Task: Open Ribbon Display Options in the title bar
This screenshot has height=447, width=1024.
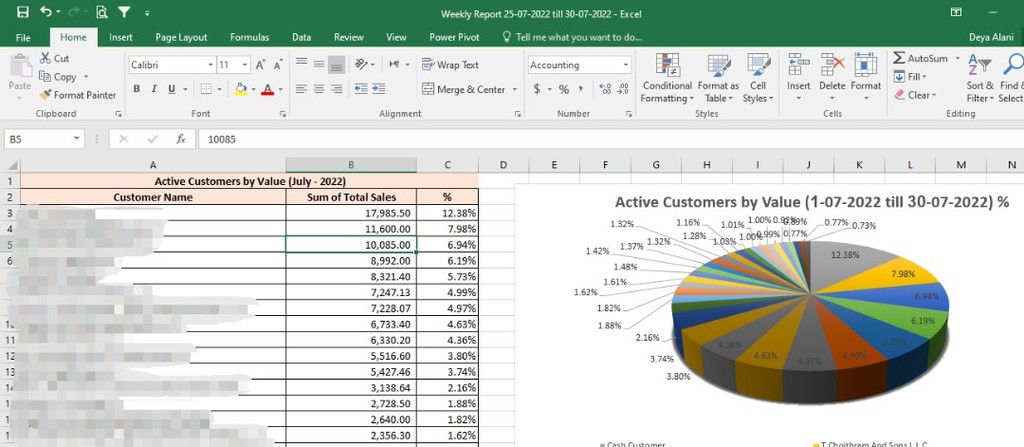Action: click(956, 12)
